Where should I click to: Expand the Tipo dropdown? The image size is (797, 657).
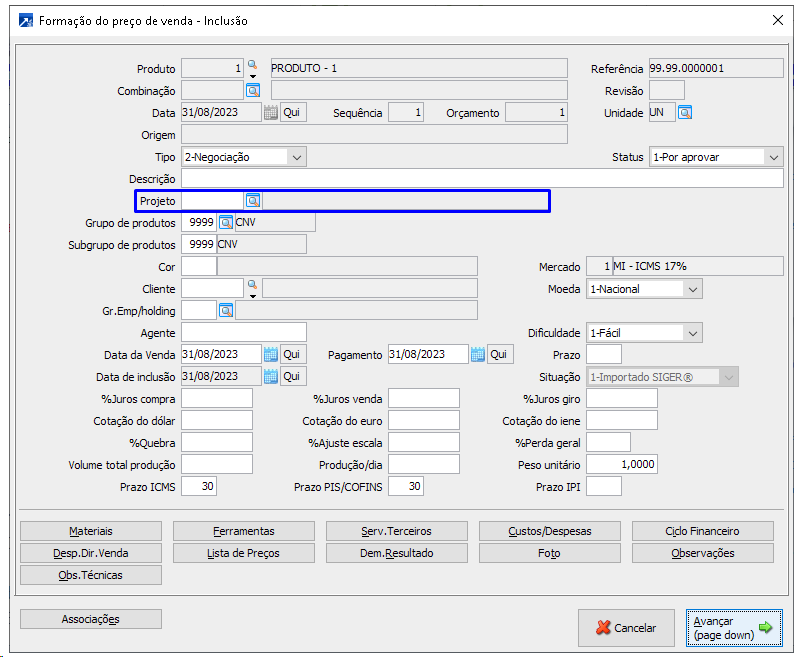(x=295, y=157)
